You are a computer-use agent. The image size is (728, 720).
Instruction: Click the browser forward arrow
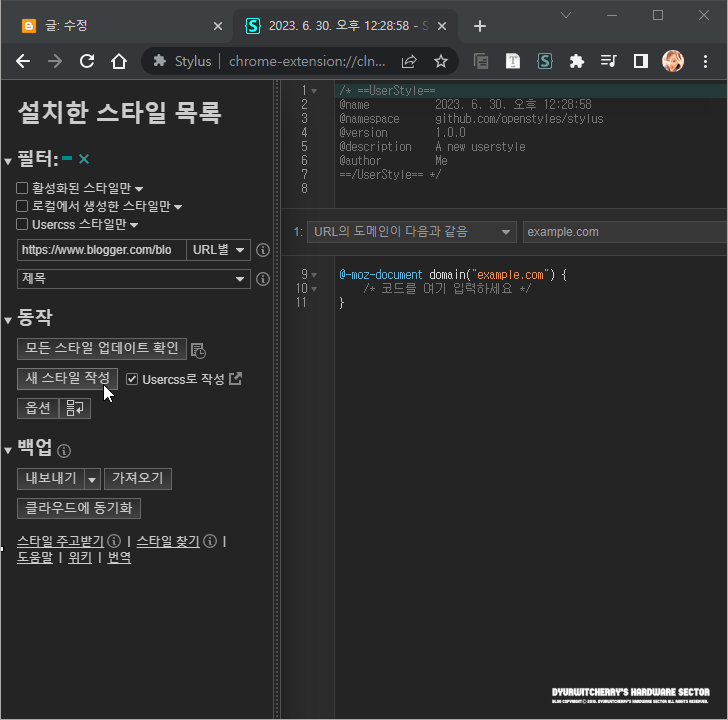coord(55,61)
